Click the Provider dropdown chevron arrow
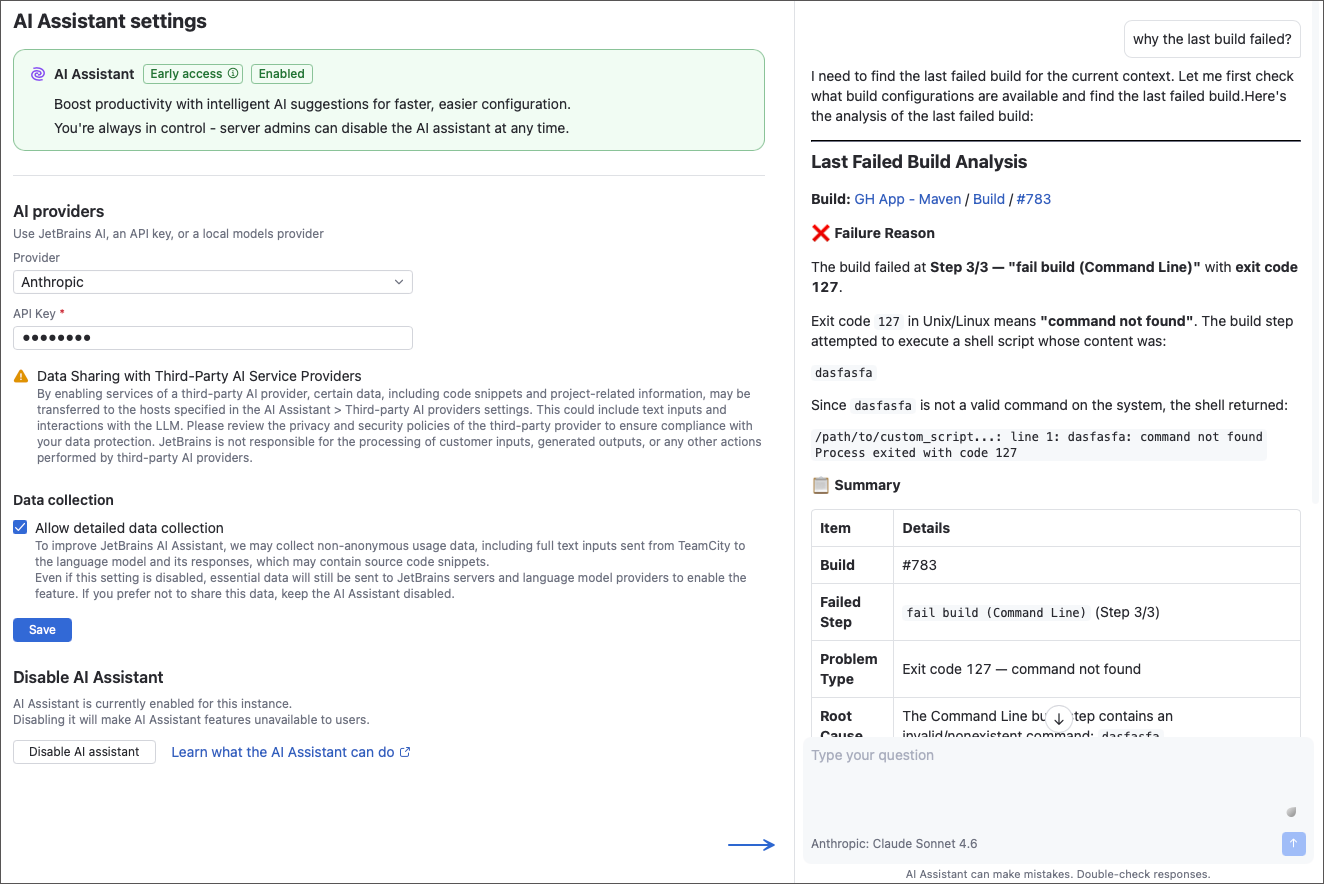Screen dimensions: 1324x884 click(399, 282)
